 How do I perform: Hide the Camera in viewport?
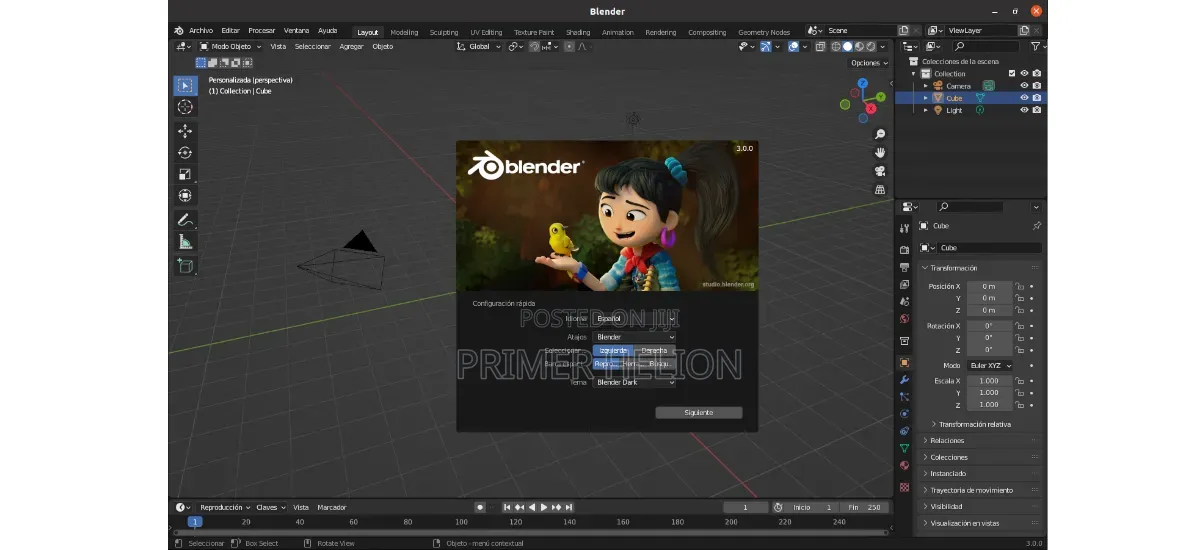pyautogui.click(x=1024, y=86)
